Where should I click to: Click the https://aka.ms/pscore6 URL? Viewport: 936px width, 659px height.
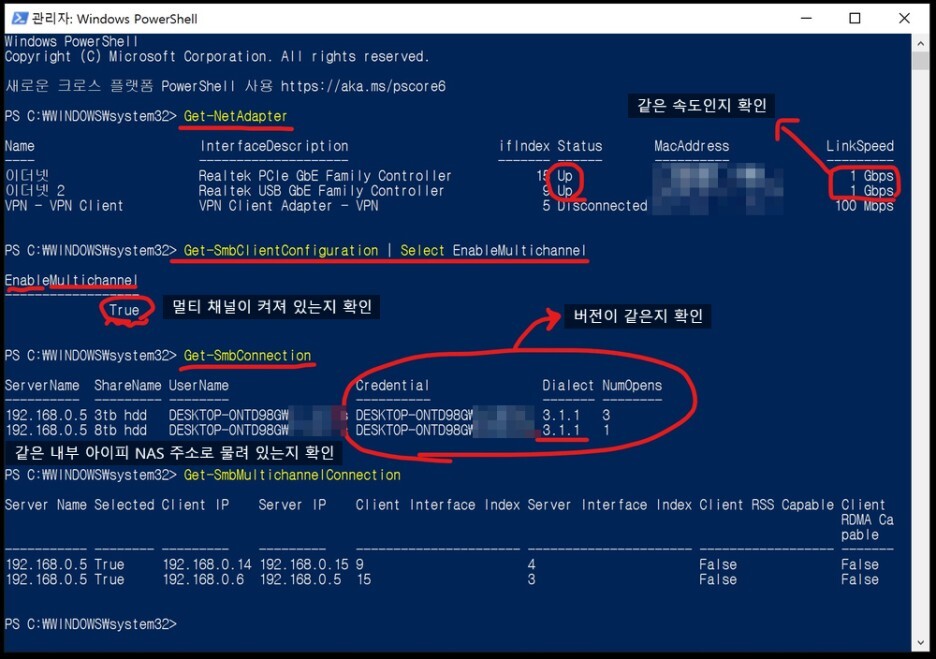coord(363,87)
